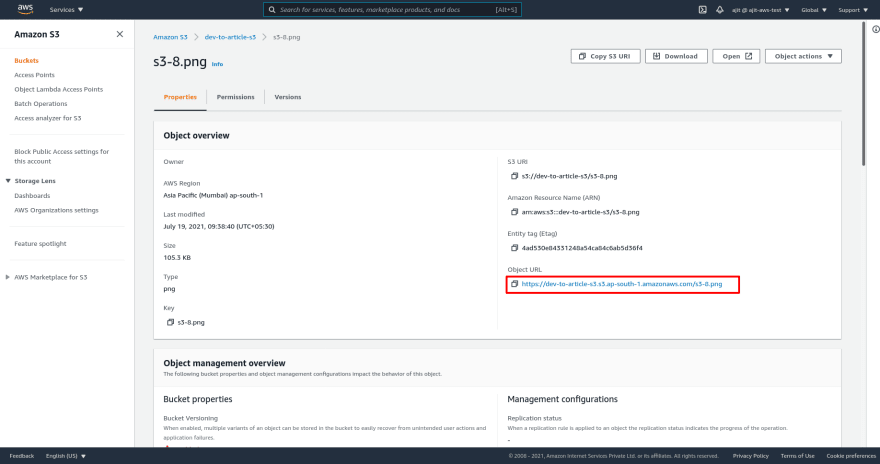Open the account ajit @ ajit-aws-test dropdown
880x464 pixels.
[x=760, y=10]
